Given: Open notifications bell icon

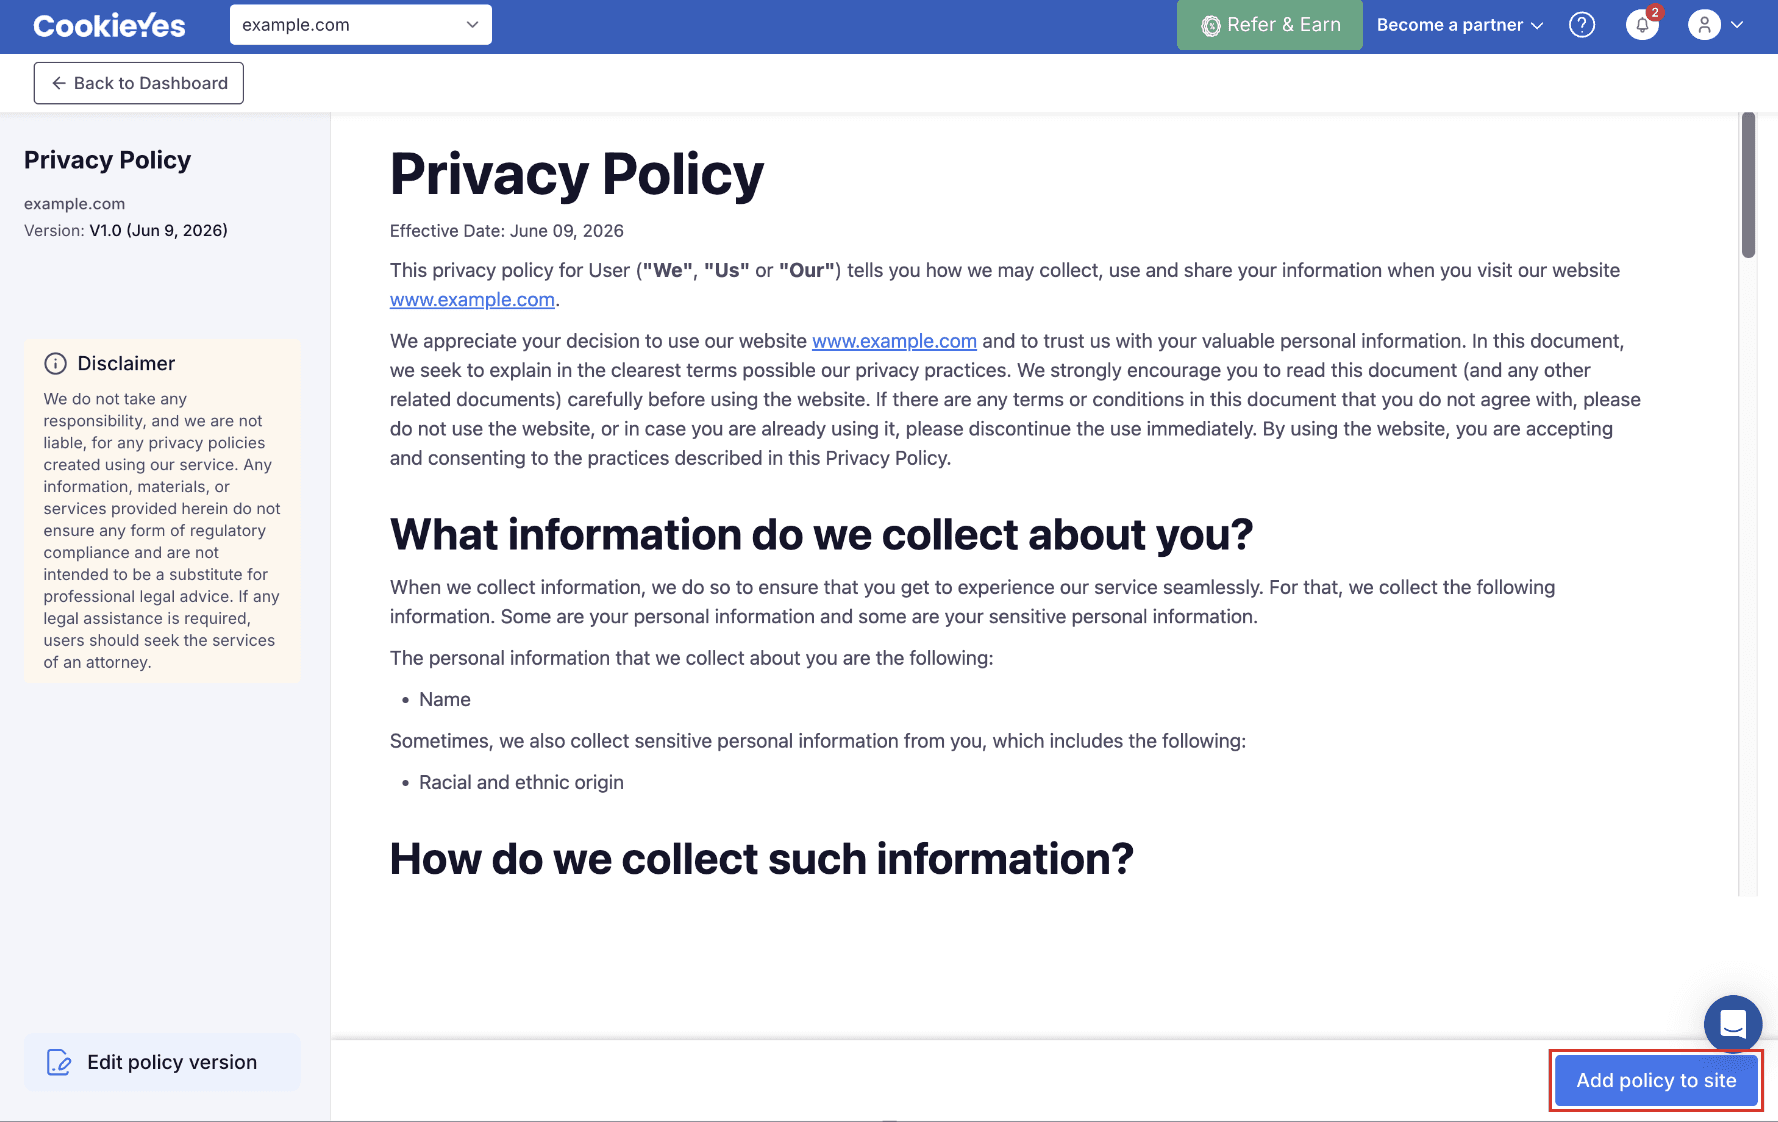Looking at the screenshot, I should click(x=1642, y=25).
